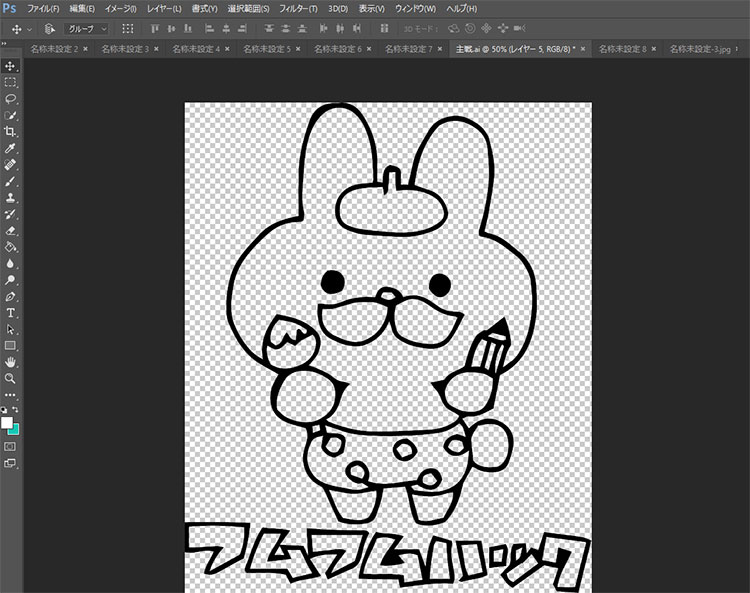
Task: Close the 名称未設定 4 document tab
Action: [227, 49]
